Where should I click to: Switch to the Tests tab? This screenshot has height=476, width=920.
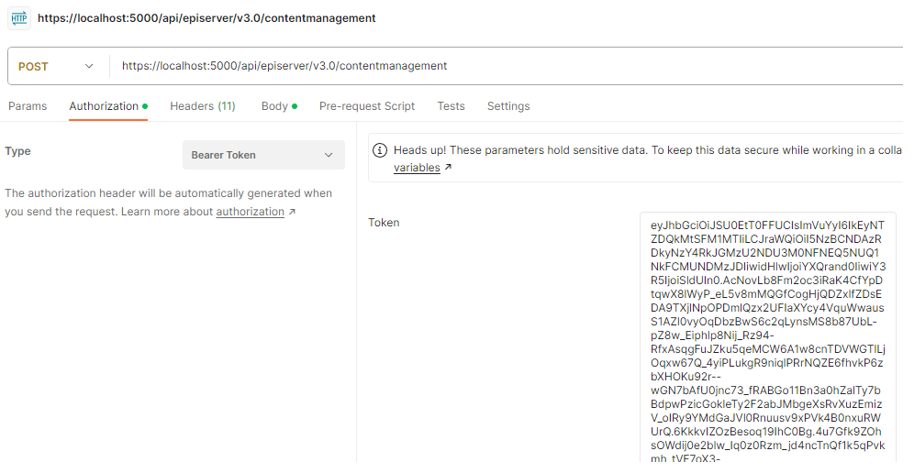coord(450,106)
